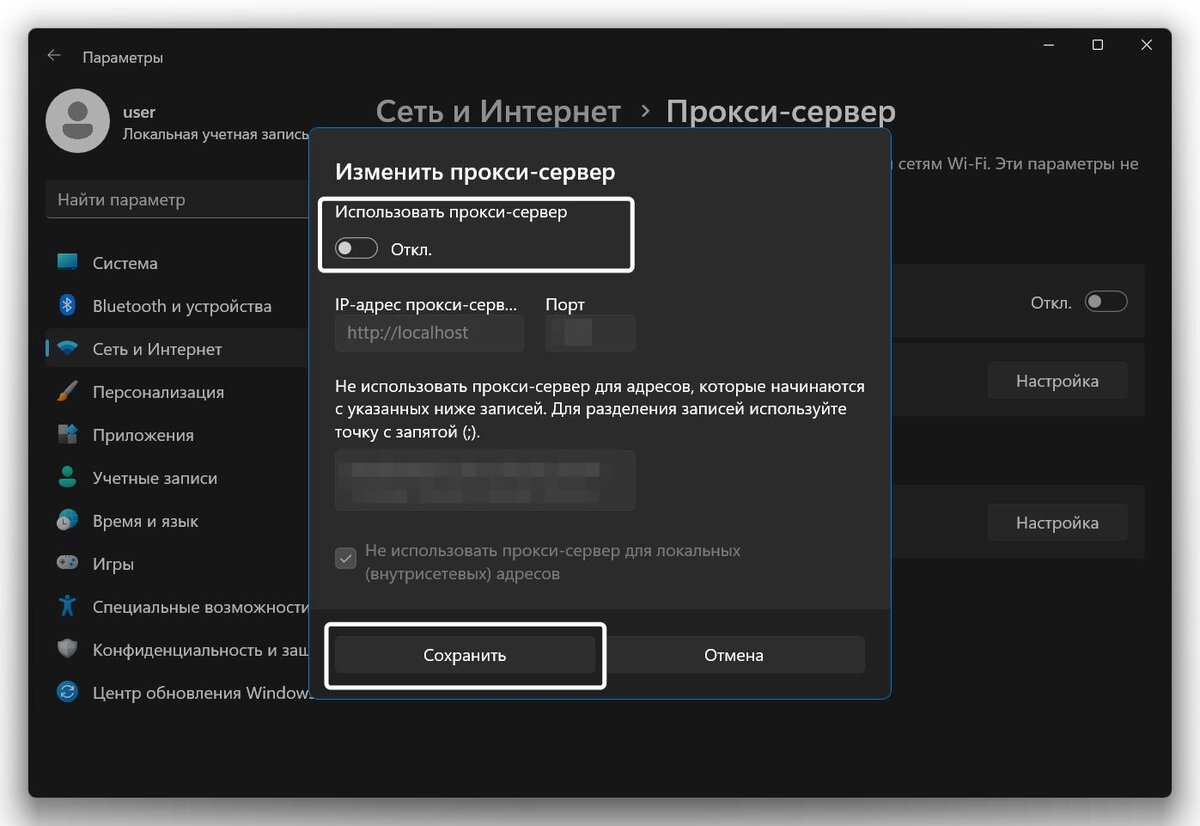1200x826 pixels.
Task: Select the Bluetooth и устройства icon
Action: tap(66, 305)
